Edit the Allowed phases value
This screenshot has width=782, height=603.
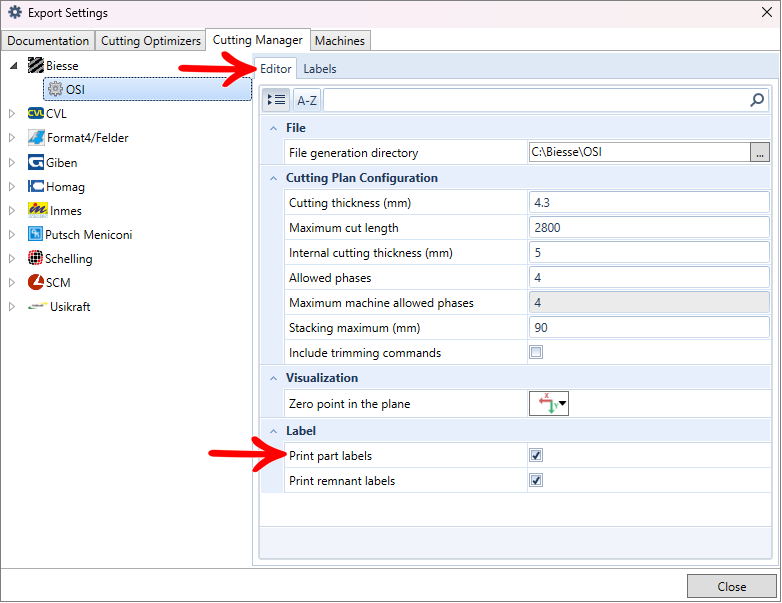click(x=649, y=277)
